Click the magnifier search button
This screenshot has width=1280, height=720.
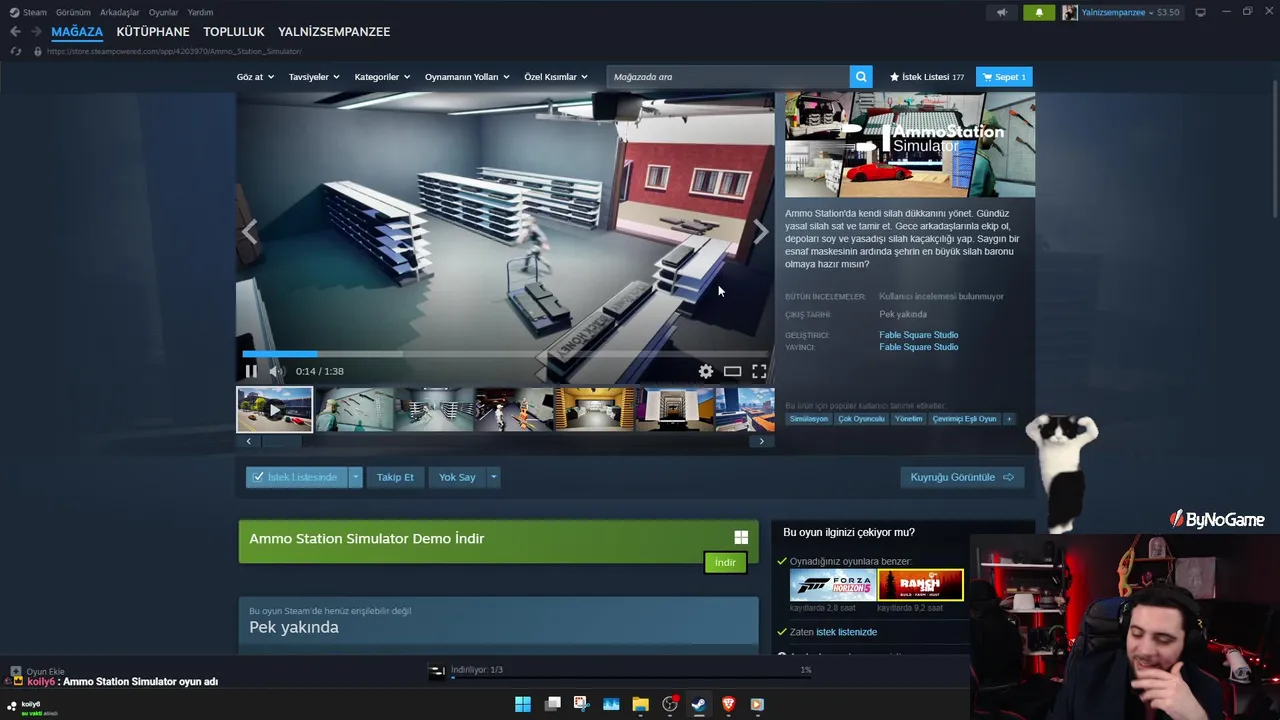(x=861, y=77)
